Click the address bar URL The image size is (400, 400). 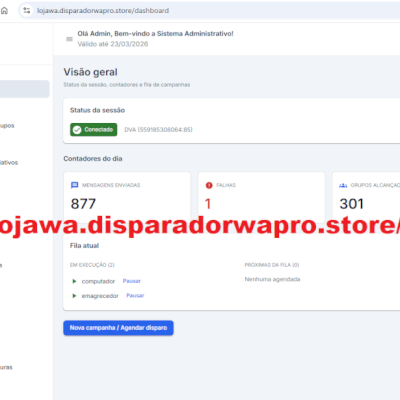[103, 11]
